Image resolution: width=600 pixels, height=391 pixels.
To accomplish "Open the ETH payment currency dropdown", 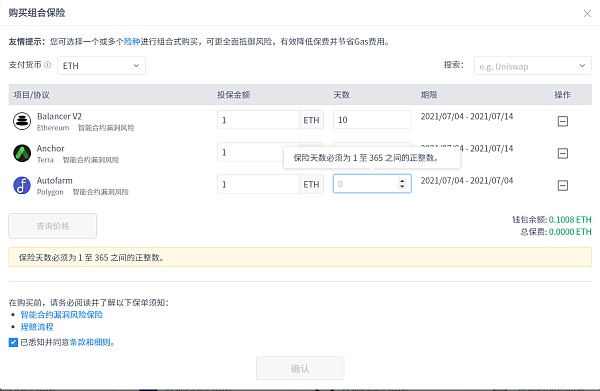I will (x=101, y=66).
